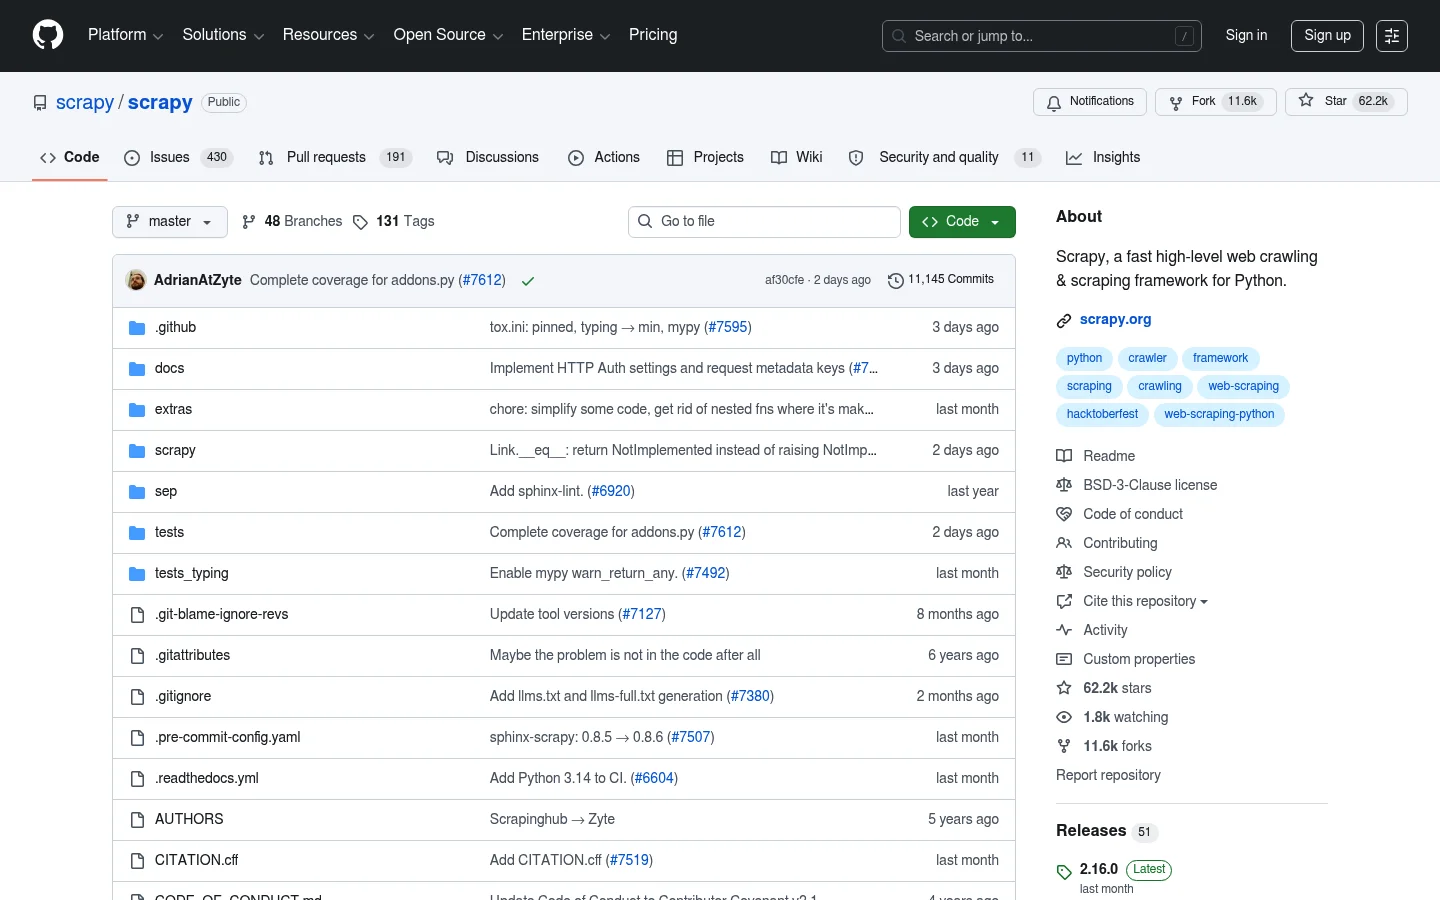Click the Report repository link
This screenshot has width=1440, height=900.
pos(1108,775)
